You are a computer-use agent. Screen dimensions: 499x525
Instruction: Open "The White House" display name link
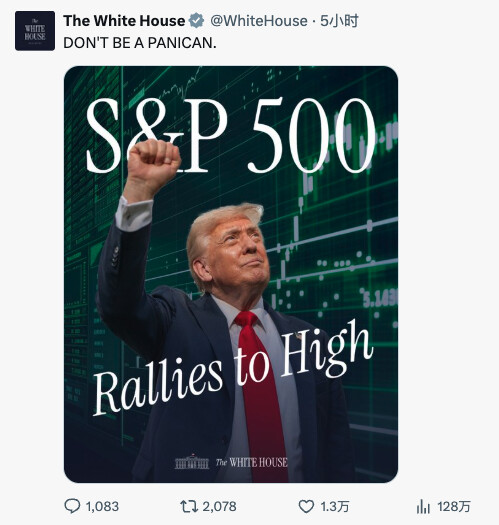click(124, 21)
